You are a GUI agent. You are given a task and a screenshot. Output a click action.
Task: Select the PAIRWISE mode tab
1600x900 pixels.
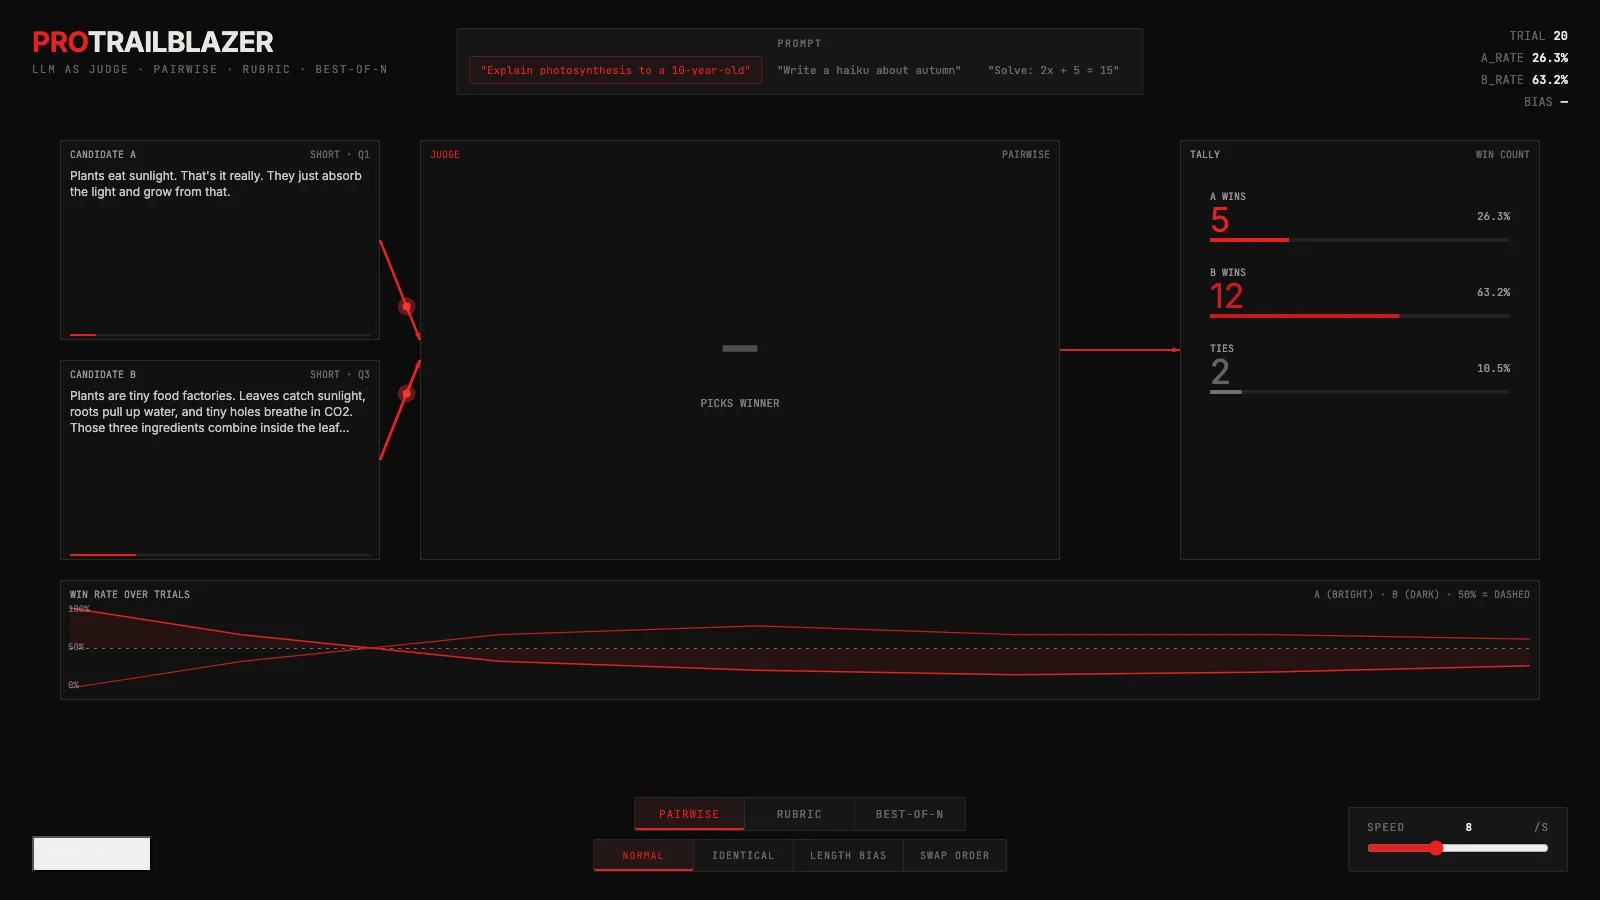pyautogui.click(x=689, y=813)
